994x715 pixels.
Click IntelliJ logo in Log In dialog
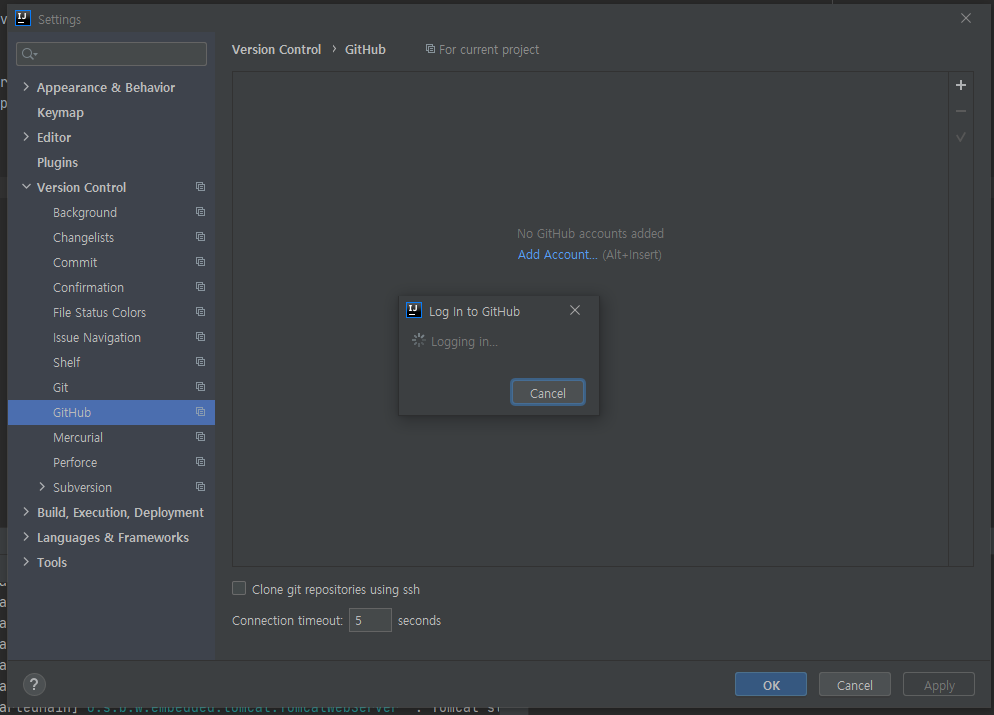[x=413, y=310]
